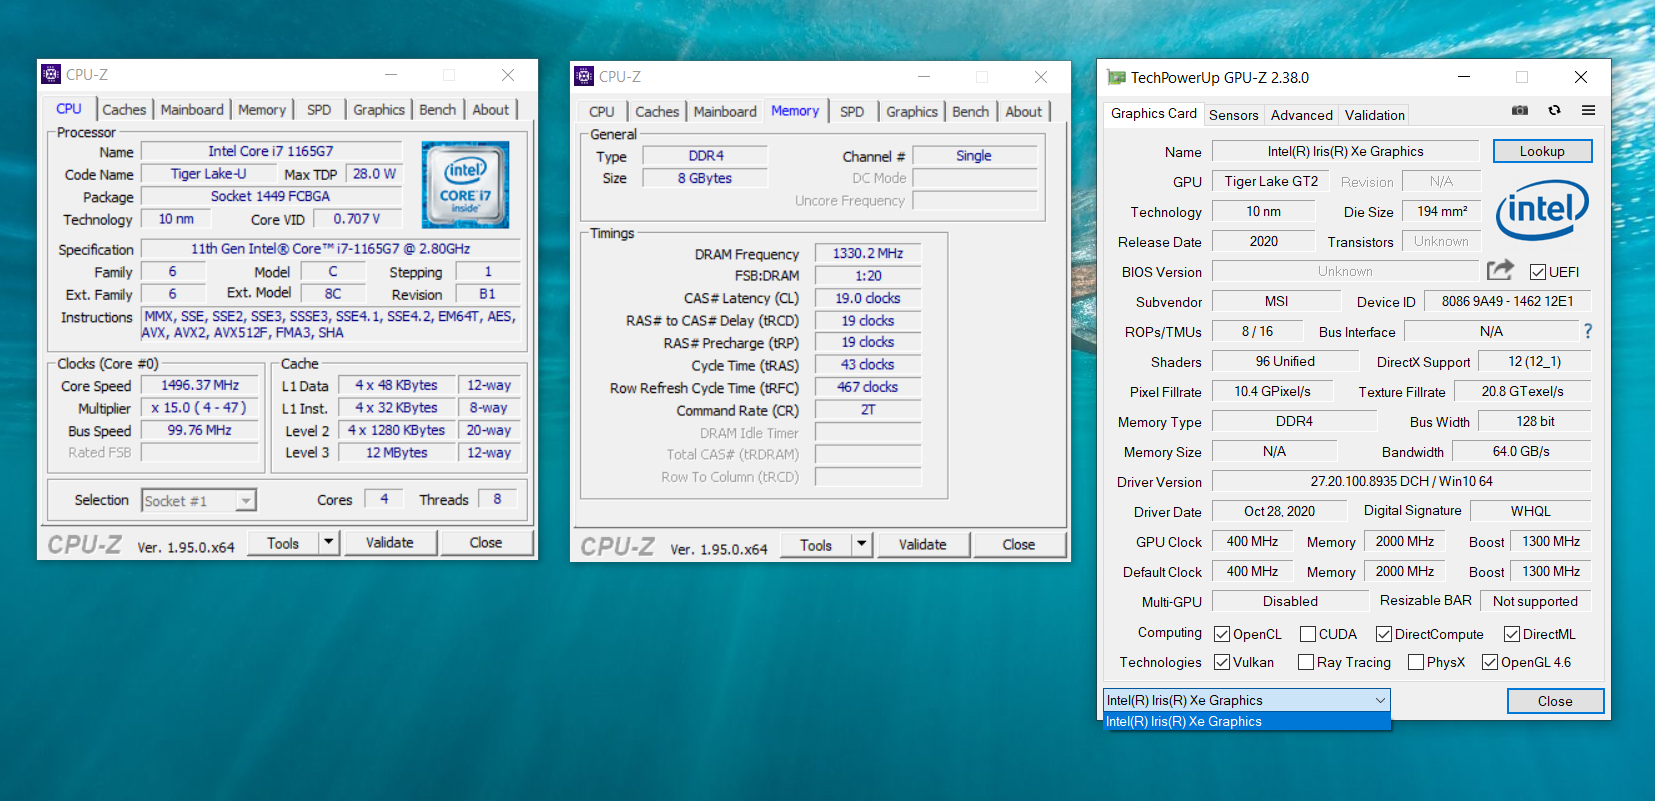Click the DRAM Frequency value 1330.2 MHz
Screen dimensions: 1655x801
coord(868,253)
